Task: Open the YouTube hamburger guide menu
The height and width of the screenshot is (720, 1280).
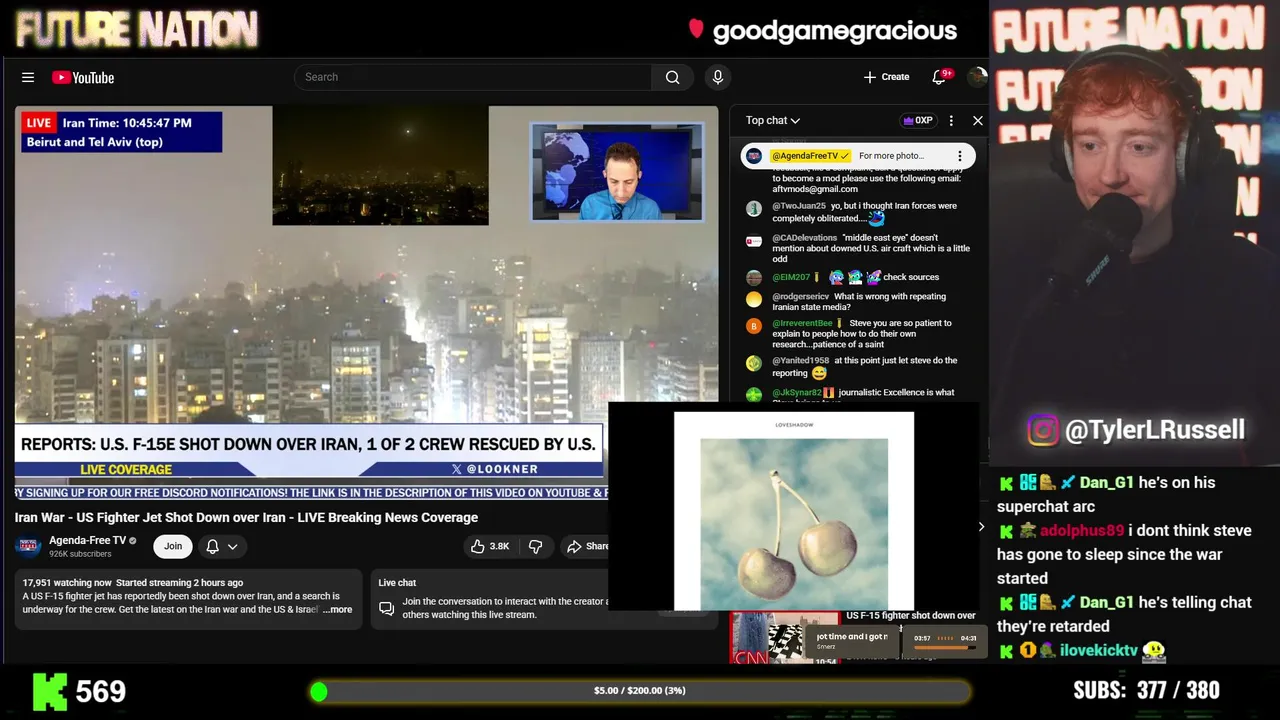Action: coord(28,77)
